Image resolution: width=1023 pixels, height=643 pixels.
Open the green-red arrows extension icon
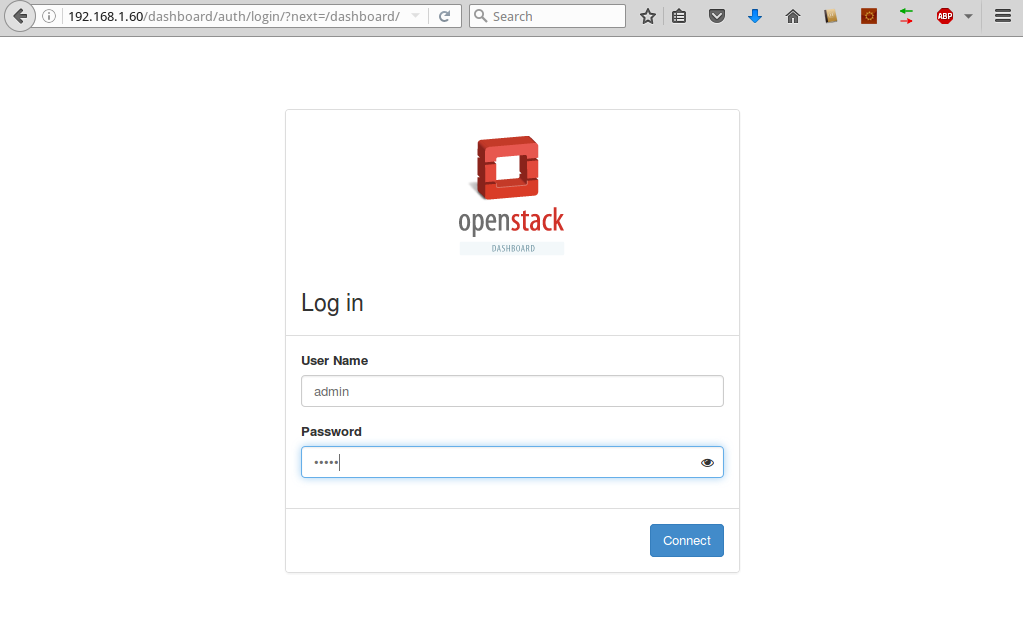point(906,16)
